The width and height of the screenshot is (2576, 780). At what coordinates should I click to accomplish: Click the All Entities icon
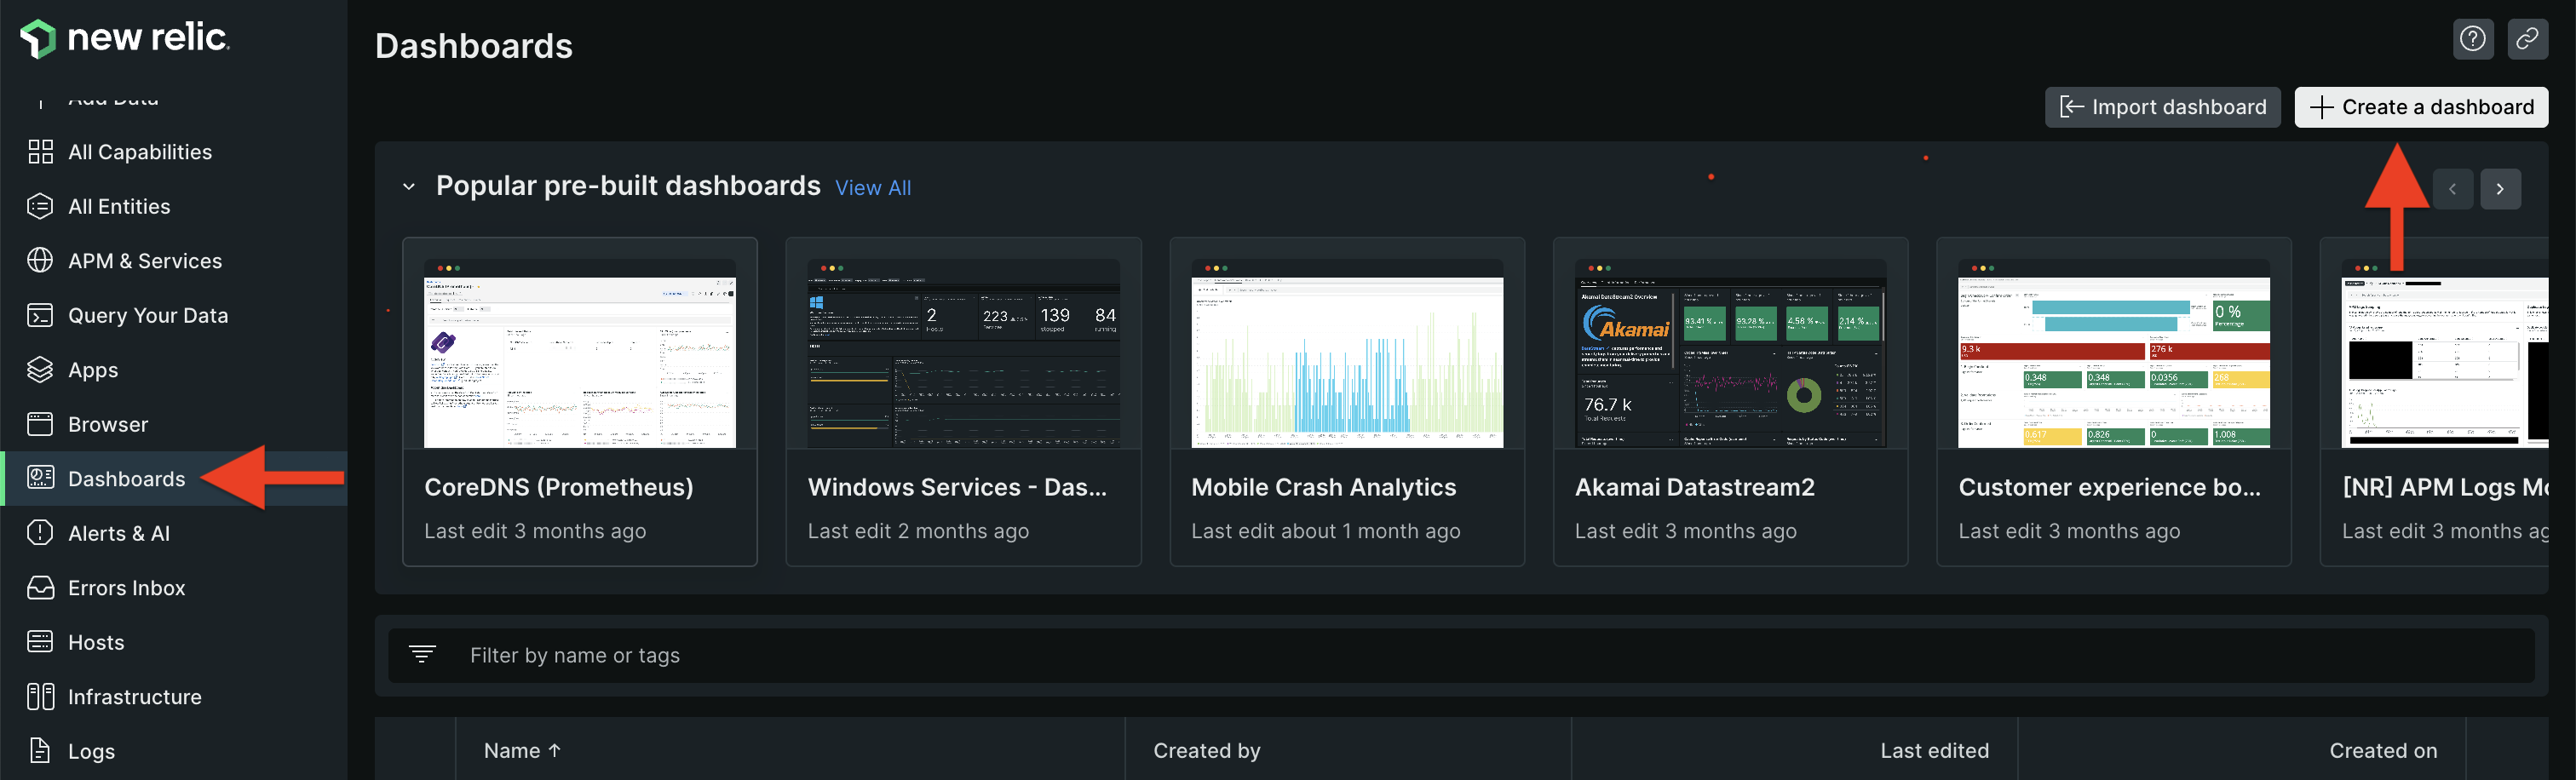(x=40, y=206)
